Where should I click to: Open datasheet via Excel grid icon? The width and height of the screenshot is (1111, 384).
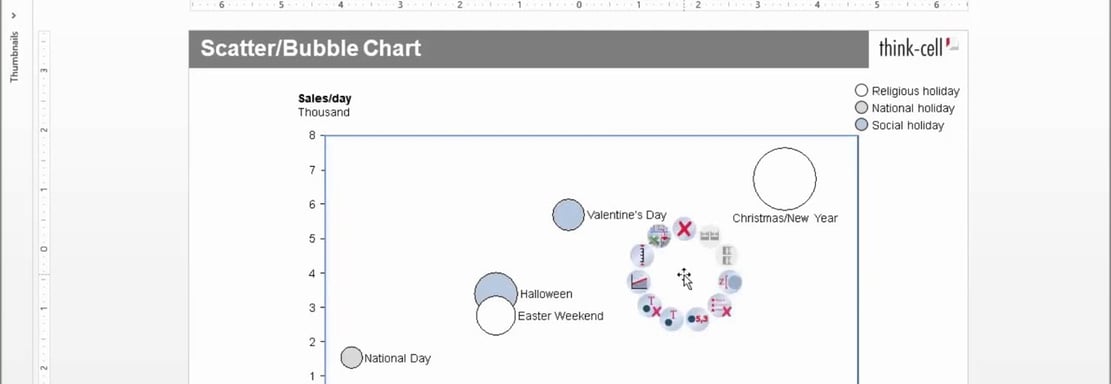click(659, 236)
